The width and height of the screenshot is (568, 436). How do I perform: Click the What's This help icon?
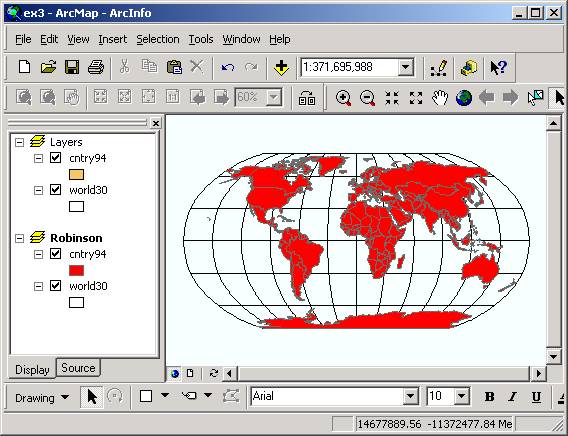click(498, 67)
